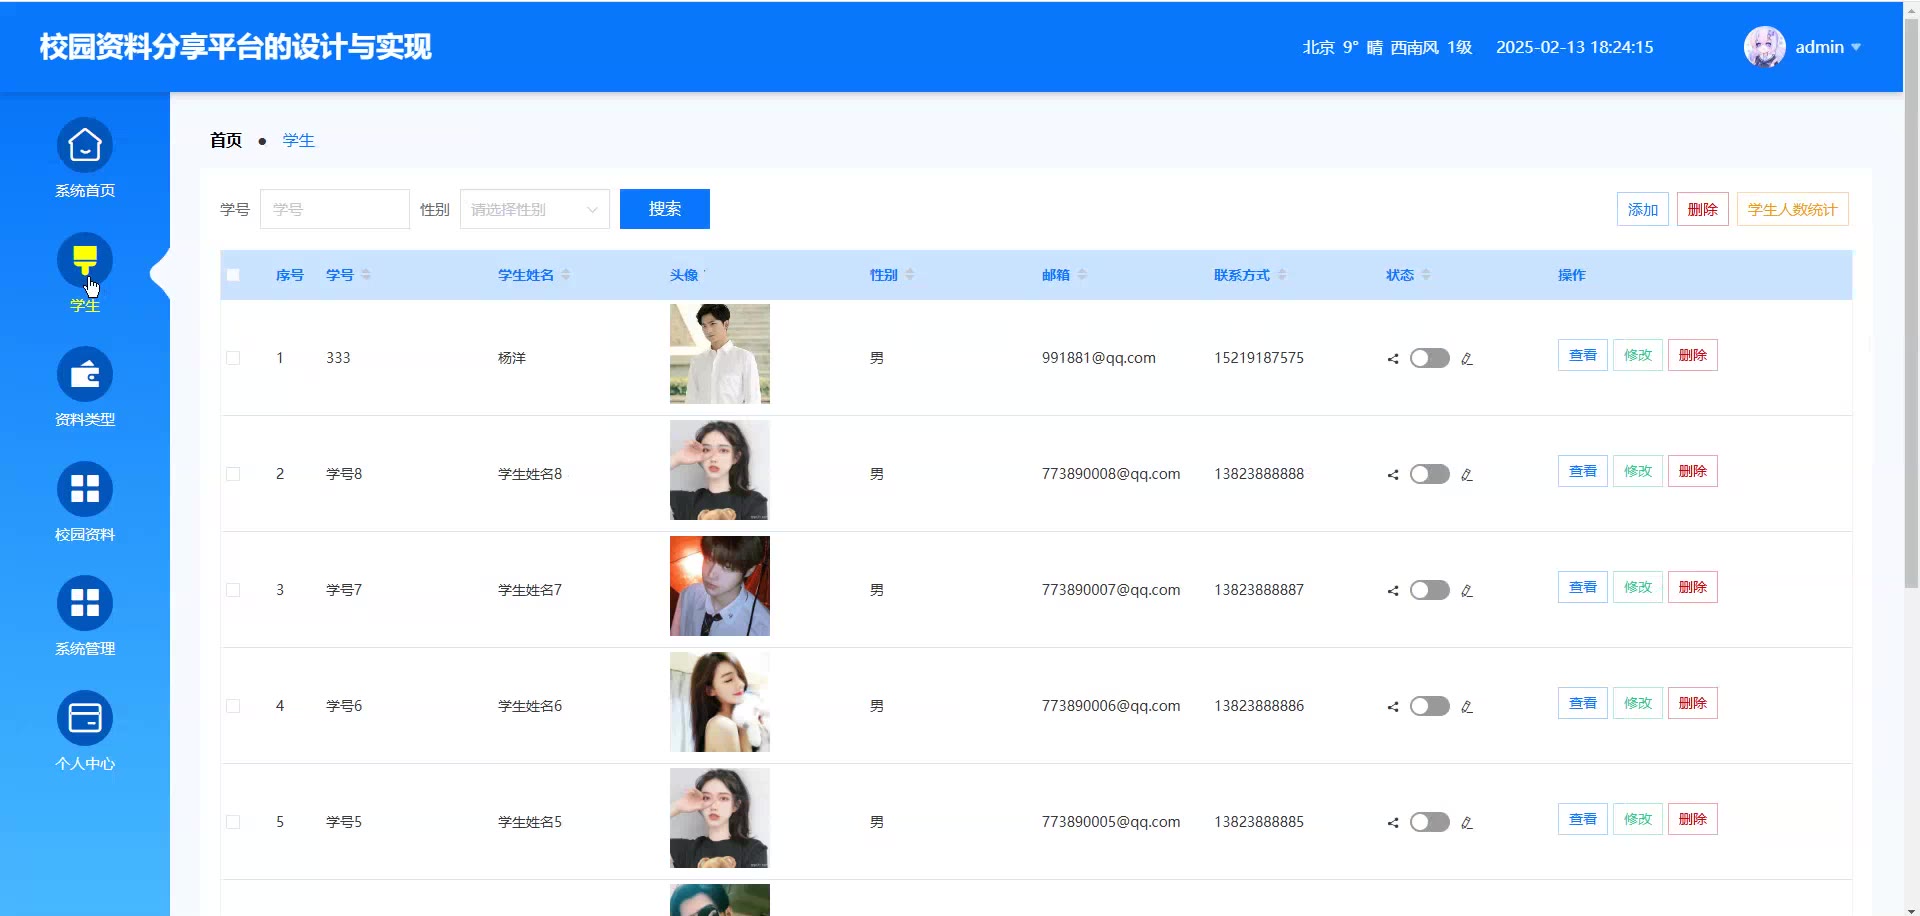This screenshot has height=916, width=1920.
Task: Select the 学生 menu in sidebar
Action: pyautogui.click(x=85, y=262)
